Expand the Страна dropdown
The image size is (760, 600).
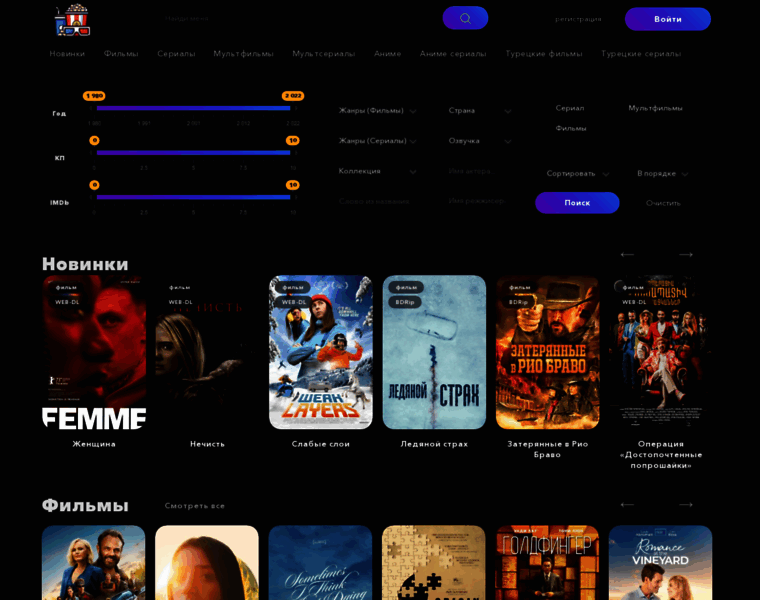[x=479, y=111]
